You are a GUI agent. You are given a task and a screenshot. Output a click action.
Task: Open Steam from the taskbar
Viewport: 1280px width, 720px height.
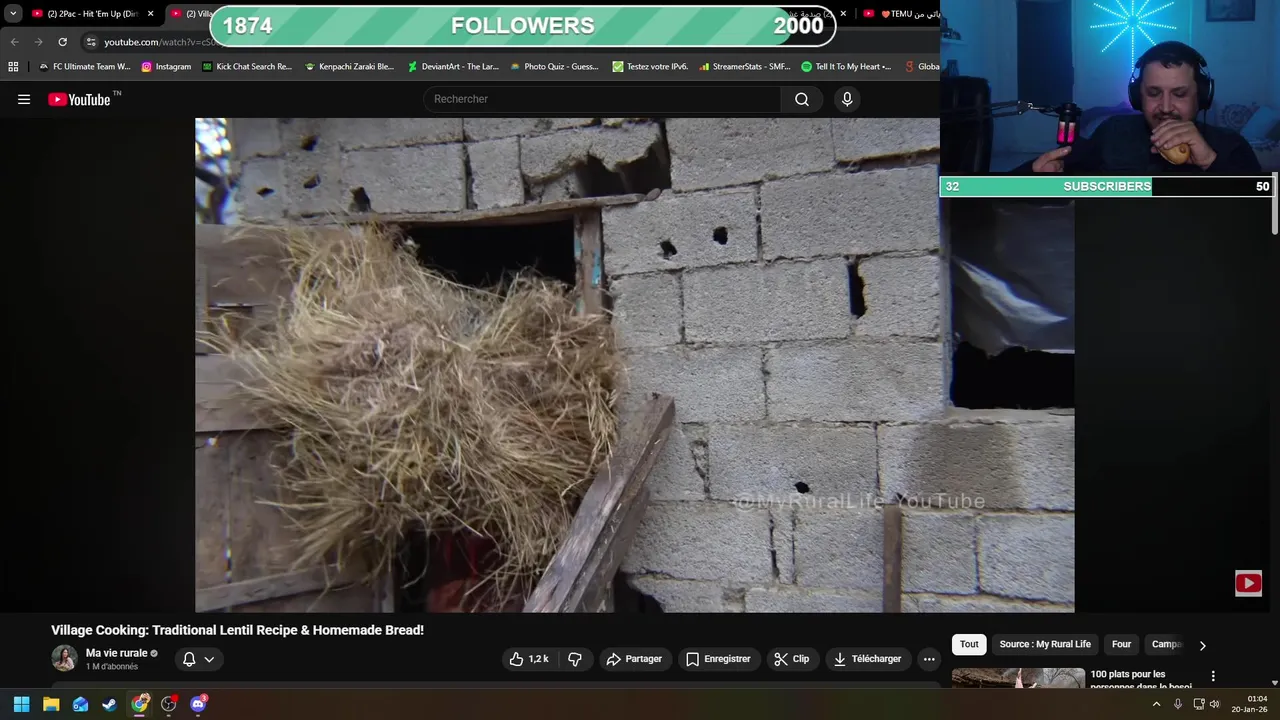[x=109, y=704]
